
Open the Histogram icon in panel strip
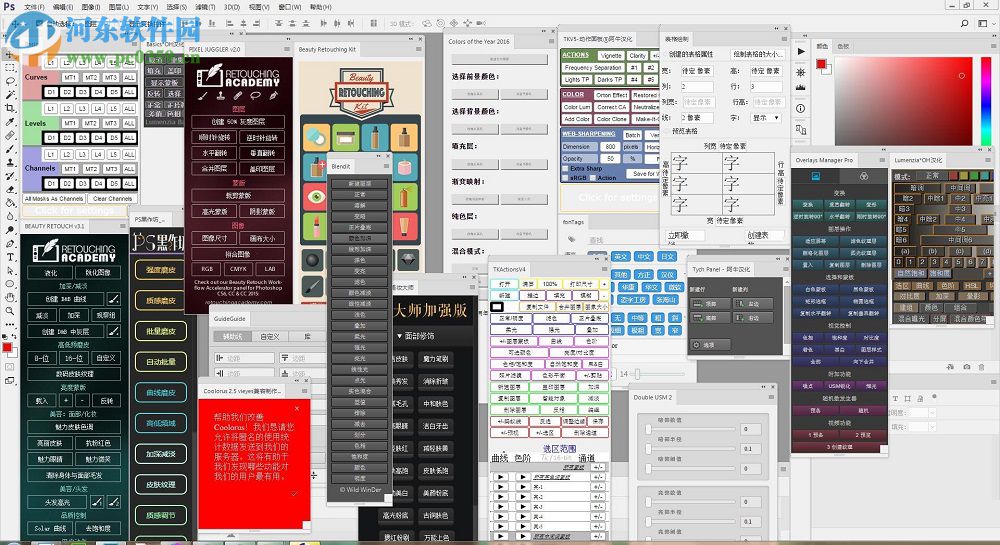[801, 87]
